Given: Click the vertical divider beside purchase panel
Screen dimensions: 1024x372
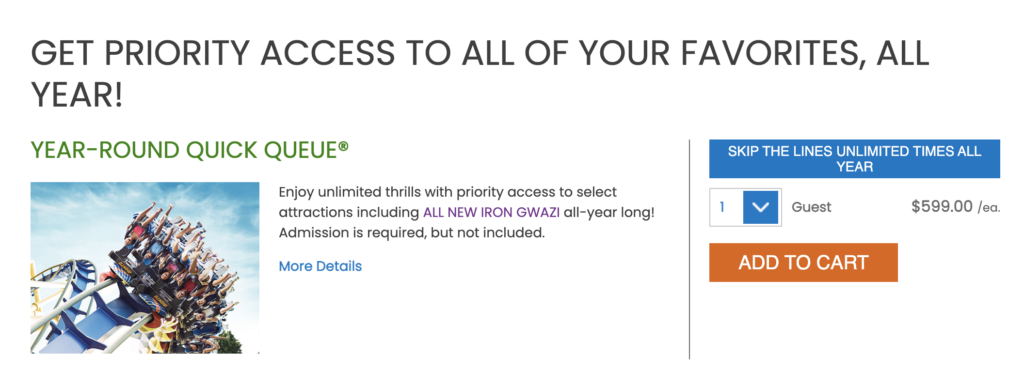Looking at the screenshot, I should pyautogui.click(x=690, y=249).
